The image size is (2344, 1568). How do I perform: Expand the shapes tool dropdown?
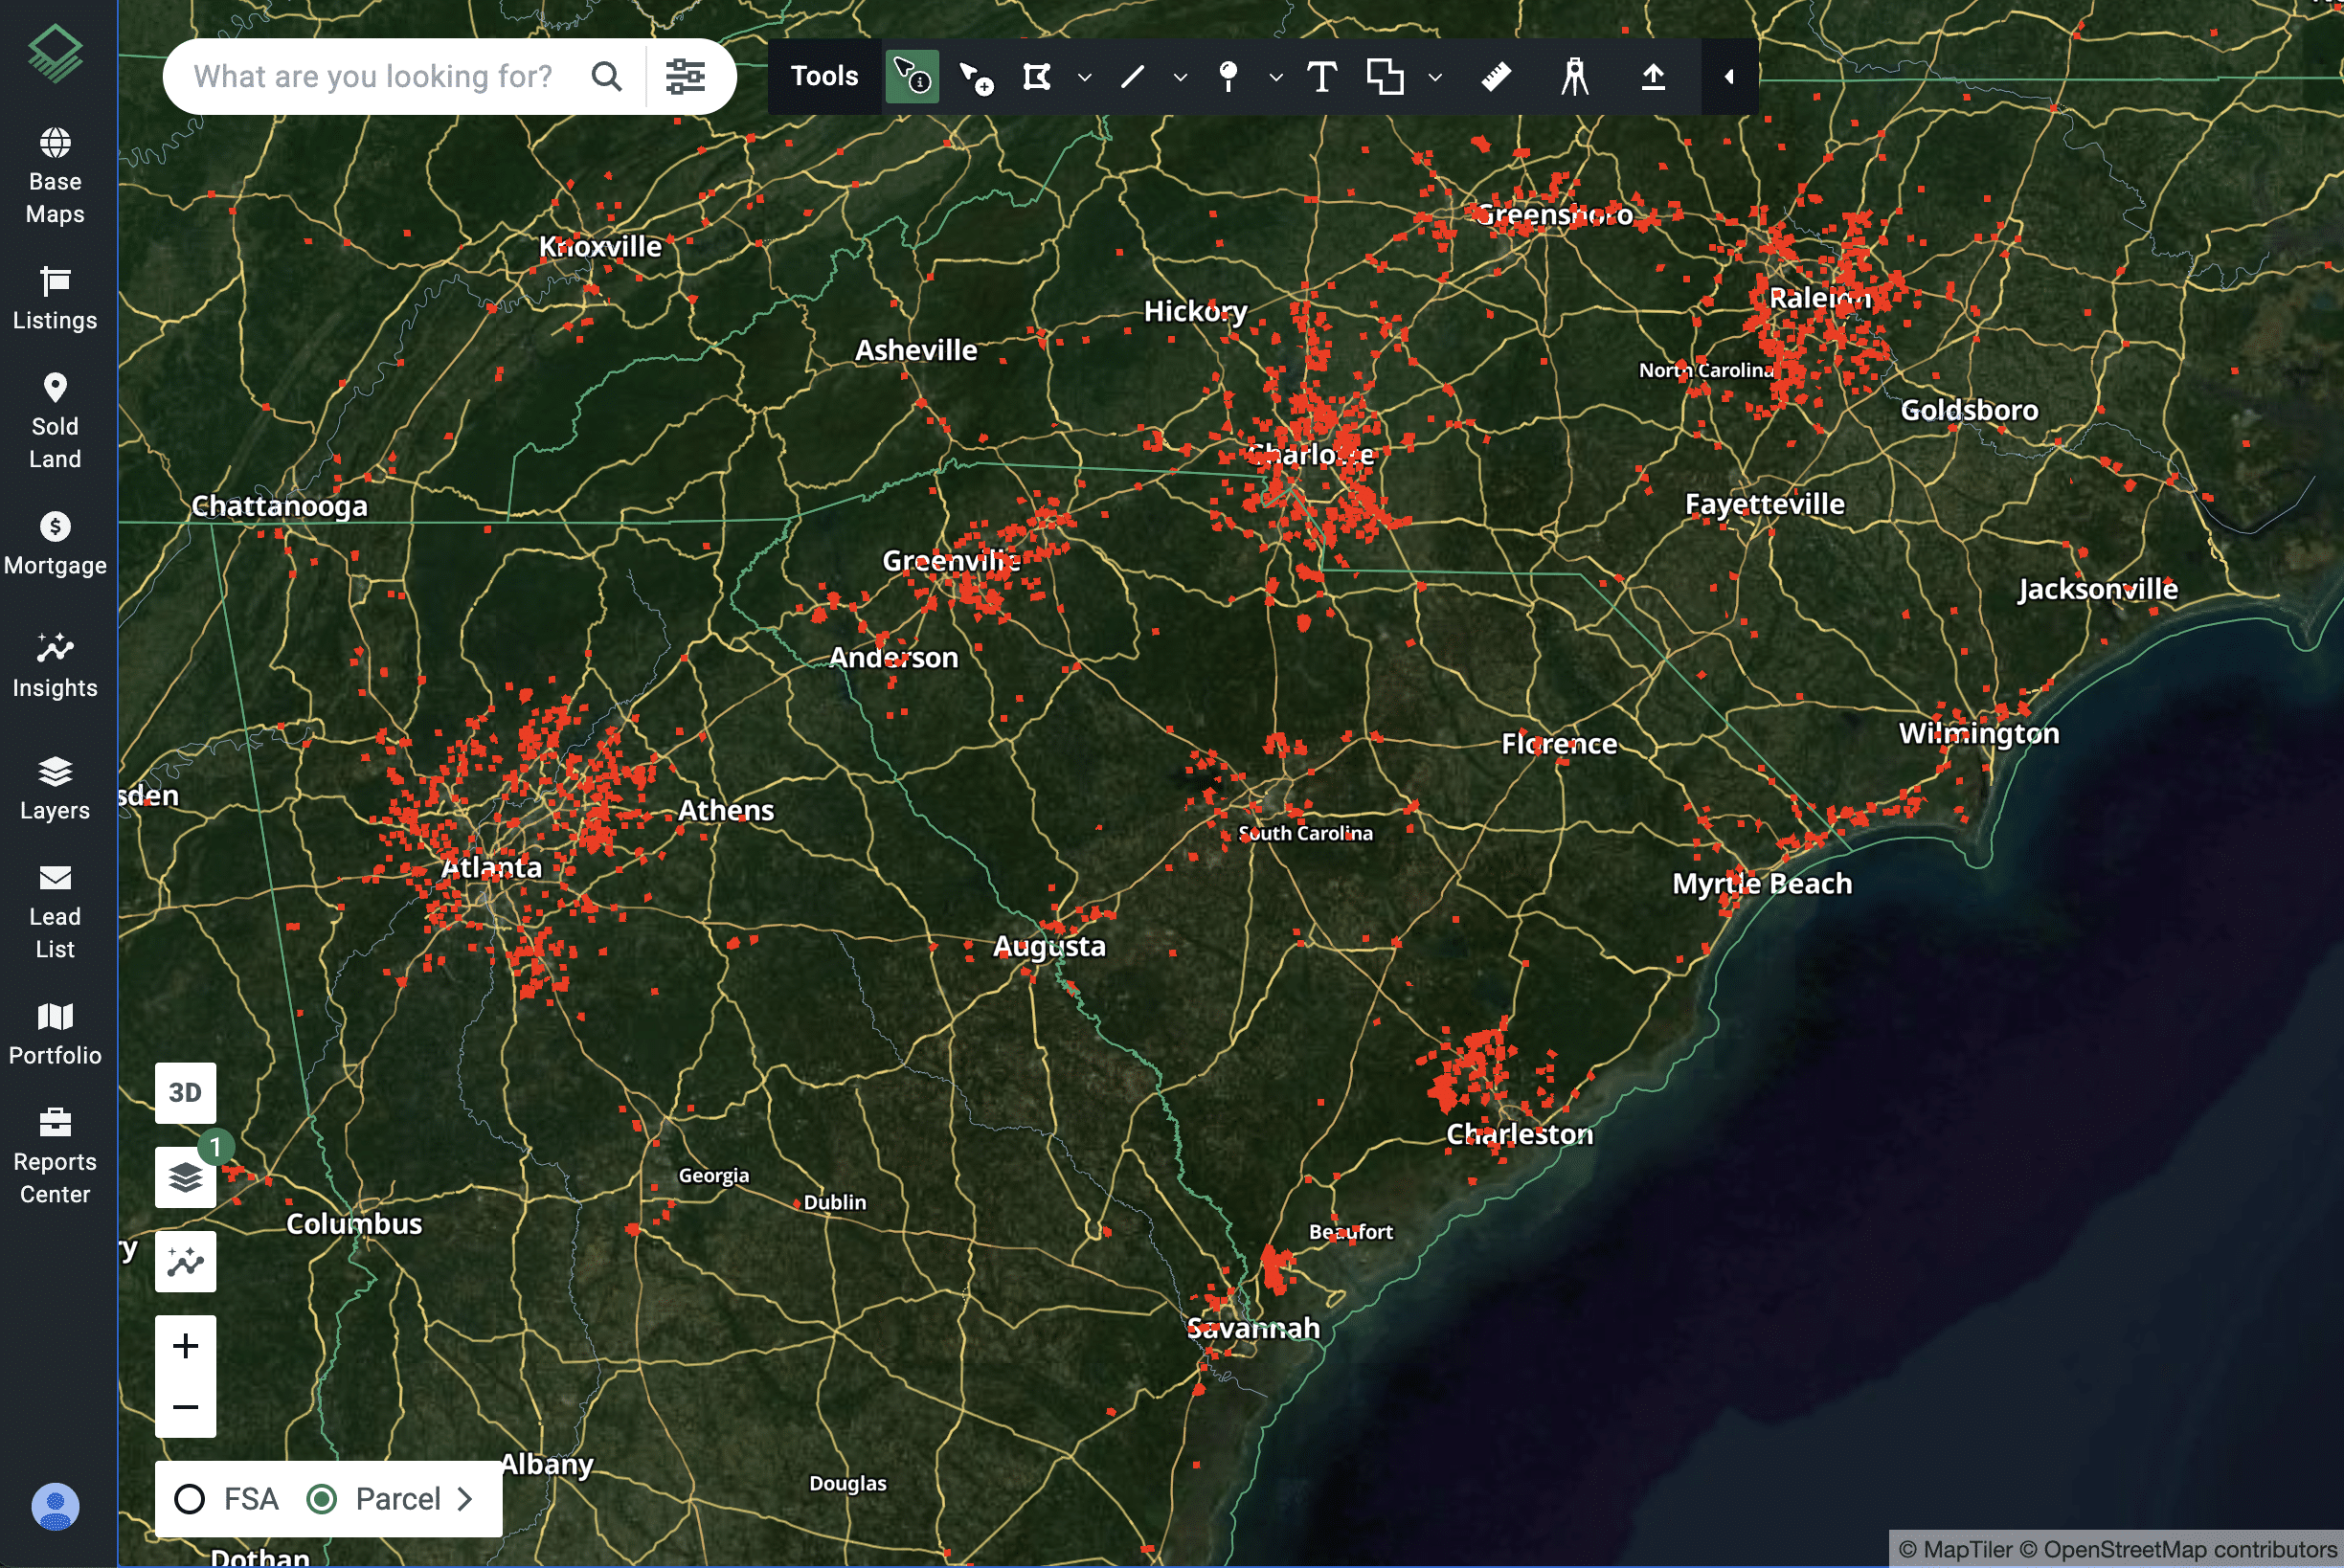coord(1437,76)
